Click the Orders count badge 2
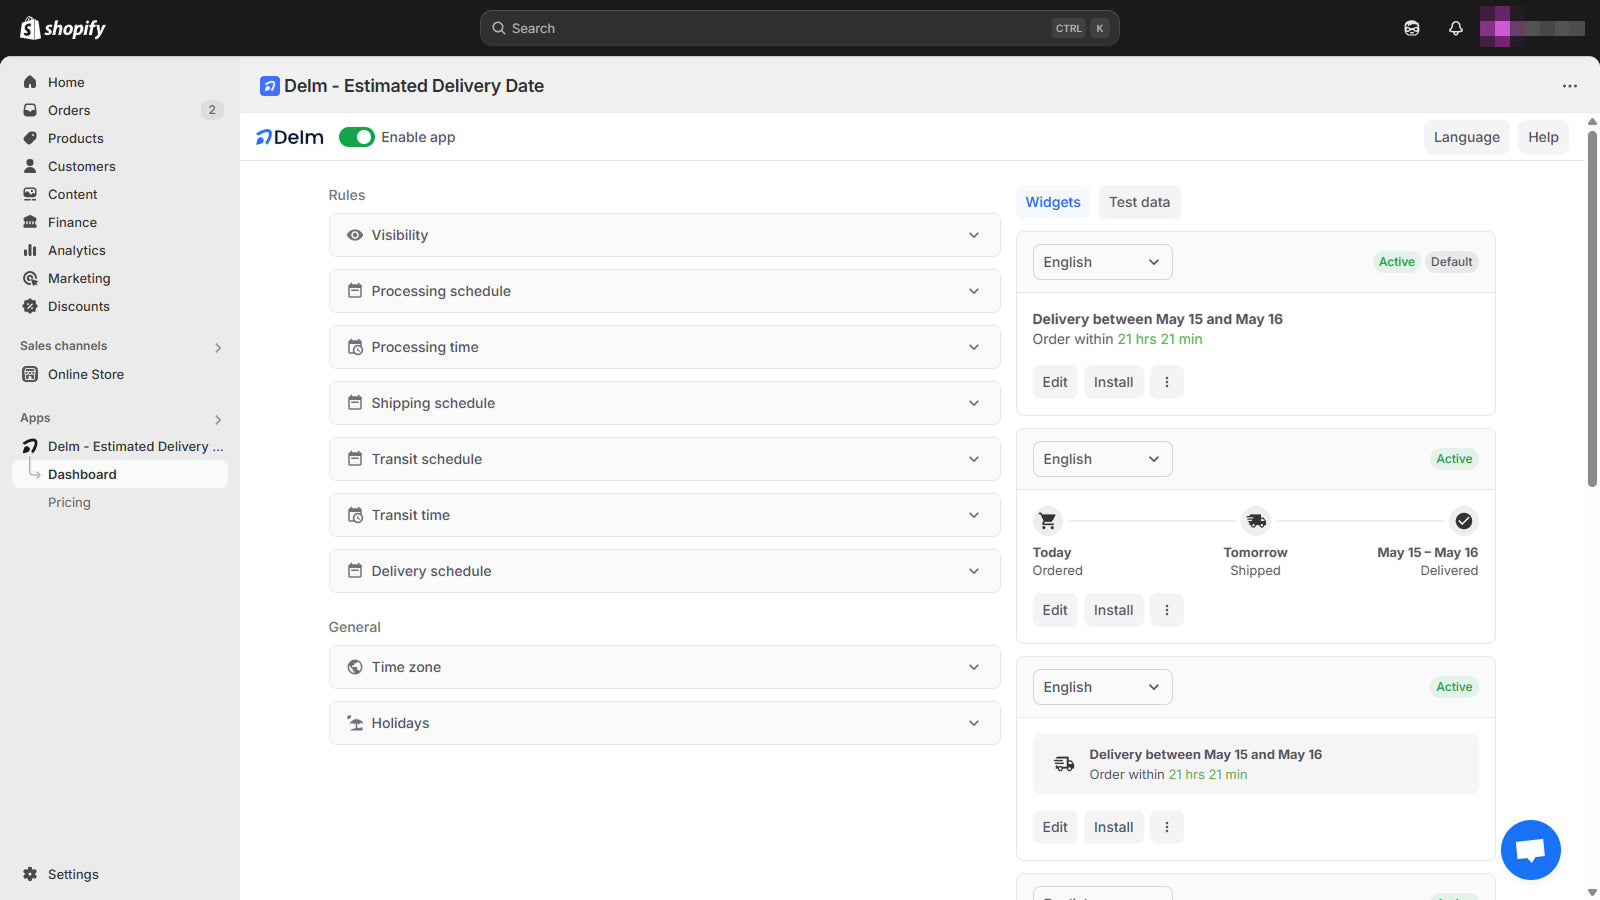The image size is (1600, 900). [x=212, y=110]
